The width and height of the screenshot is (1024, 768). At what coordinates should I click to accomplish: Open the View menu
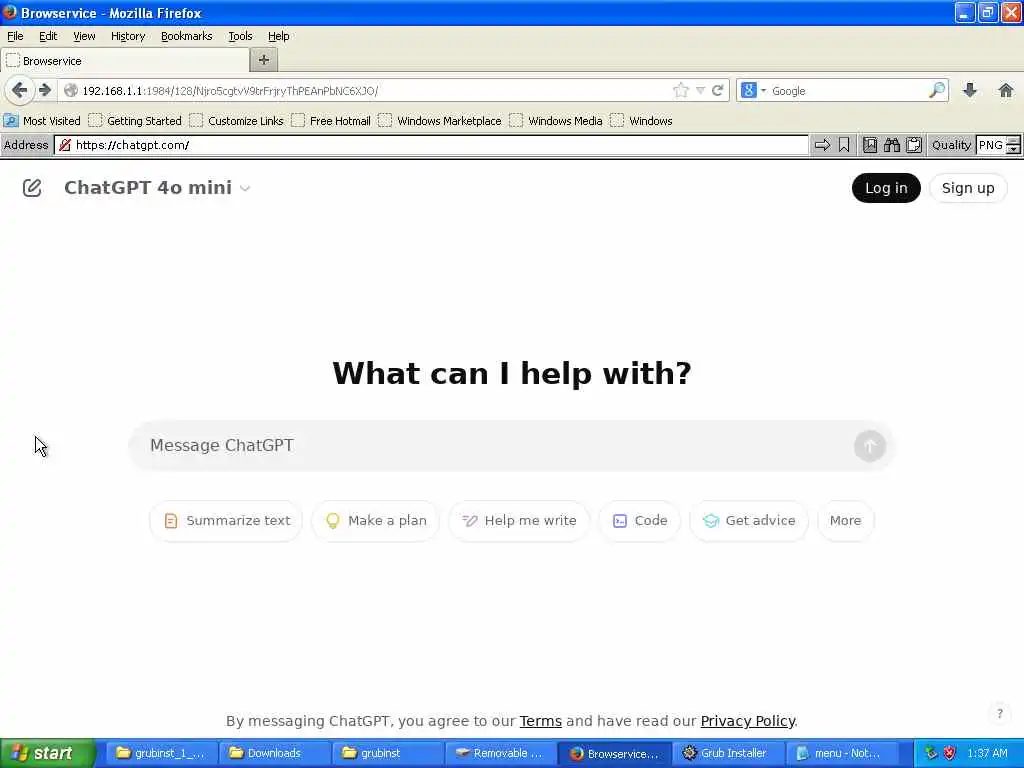[x=84, y=36]
